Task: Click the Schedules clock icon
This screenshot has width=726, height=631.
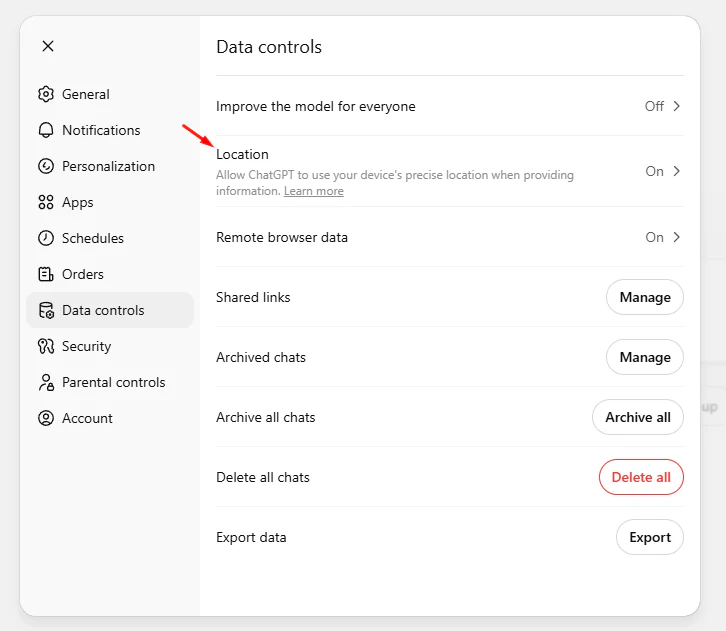Action: [x=45, y=238]
